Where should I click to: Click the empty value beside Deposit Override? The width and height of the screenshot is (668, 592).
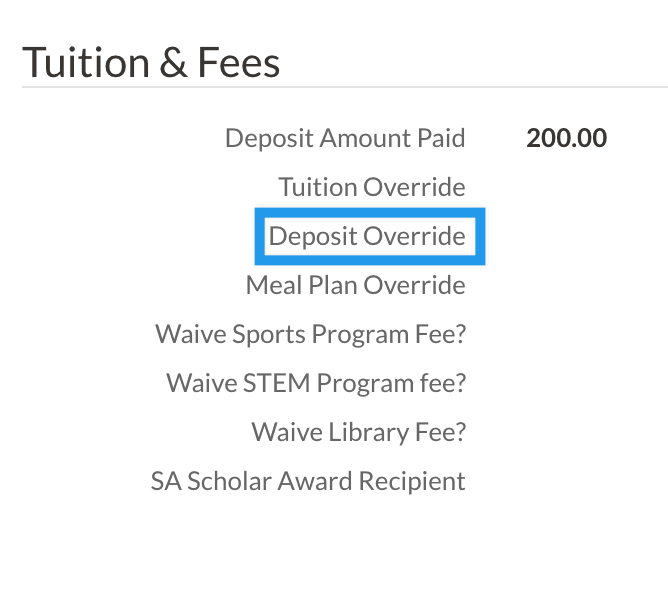pos(566,236)
